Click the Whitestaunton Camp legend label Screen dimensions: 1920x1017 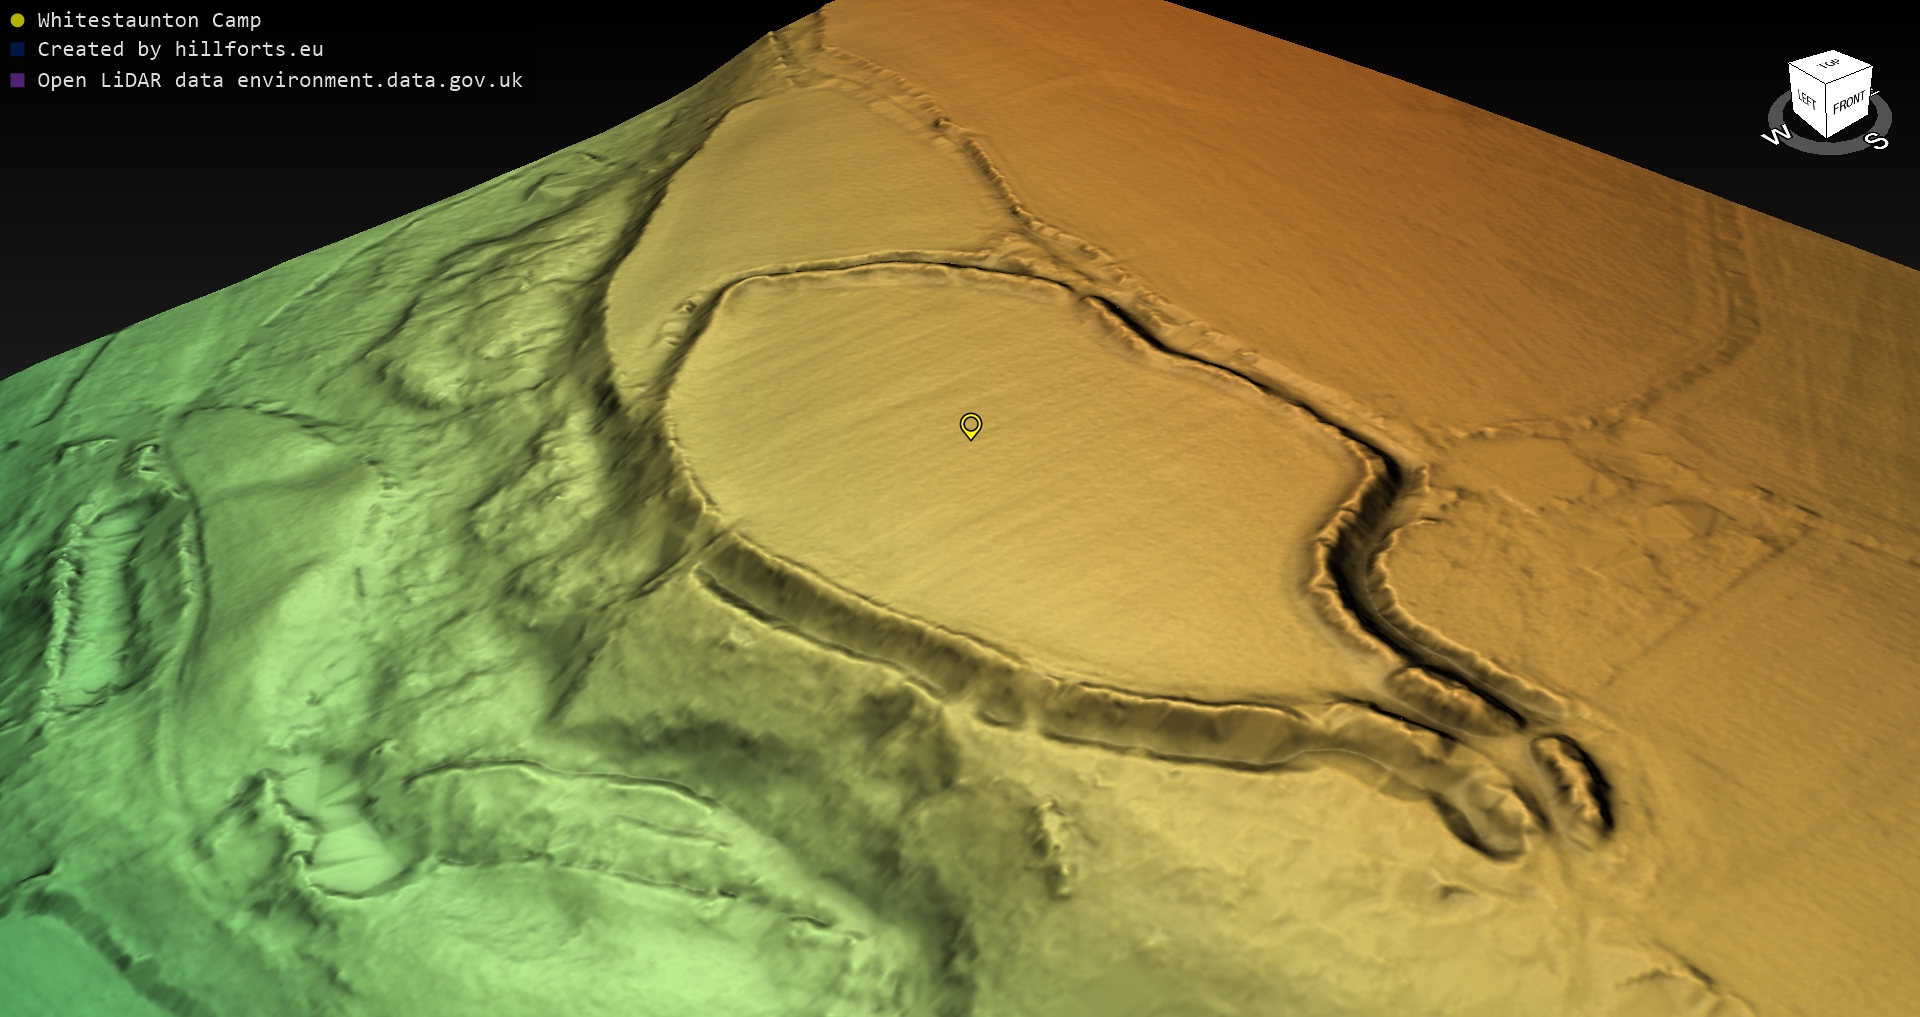pos(149,20)
